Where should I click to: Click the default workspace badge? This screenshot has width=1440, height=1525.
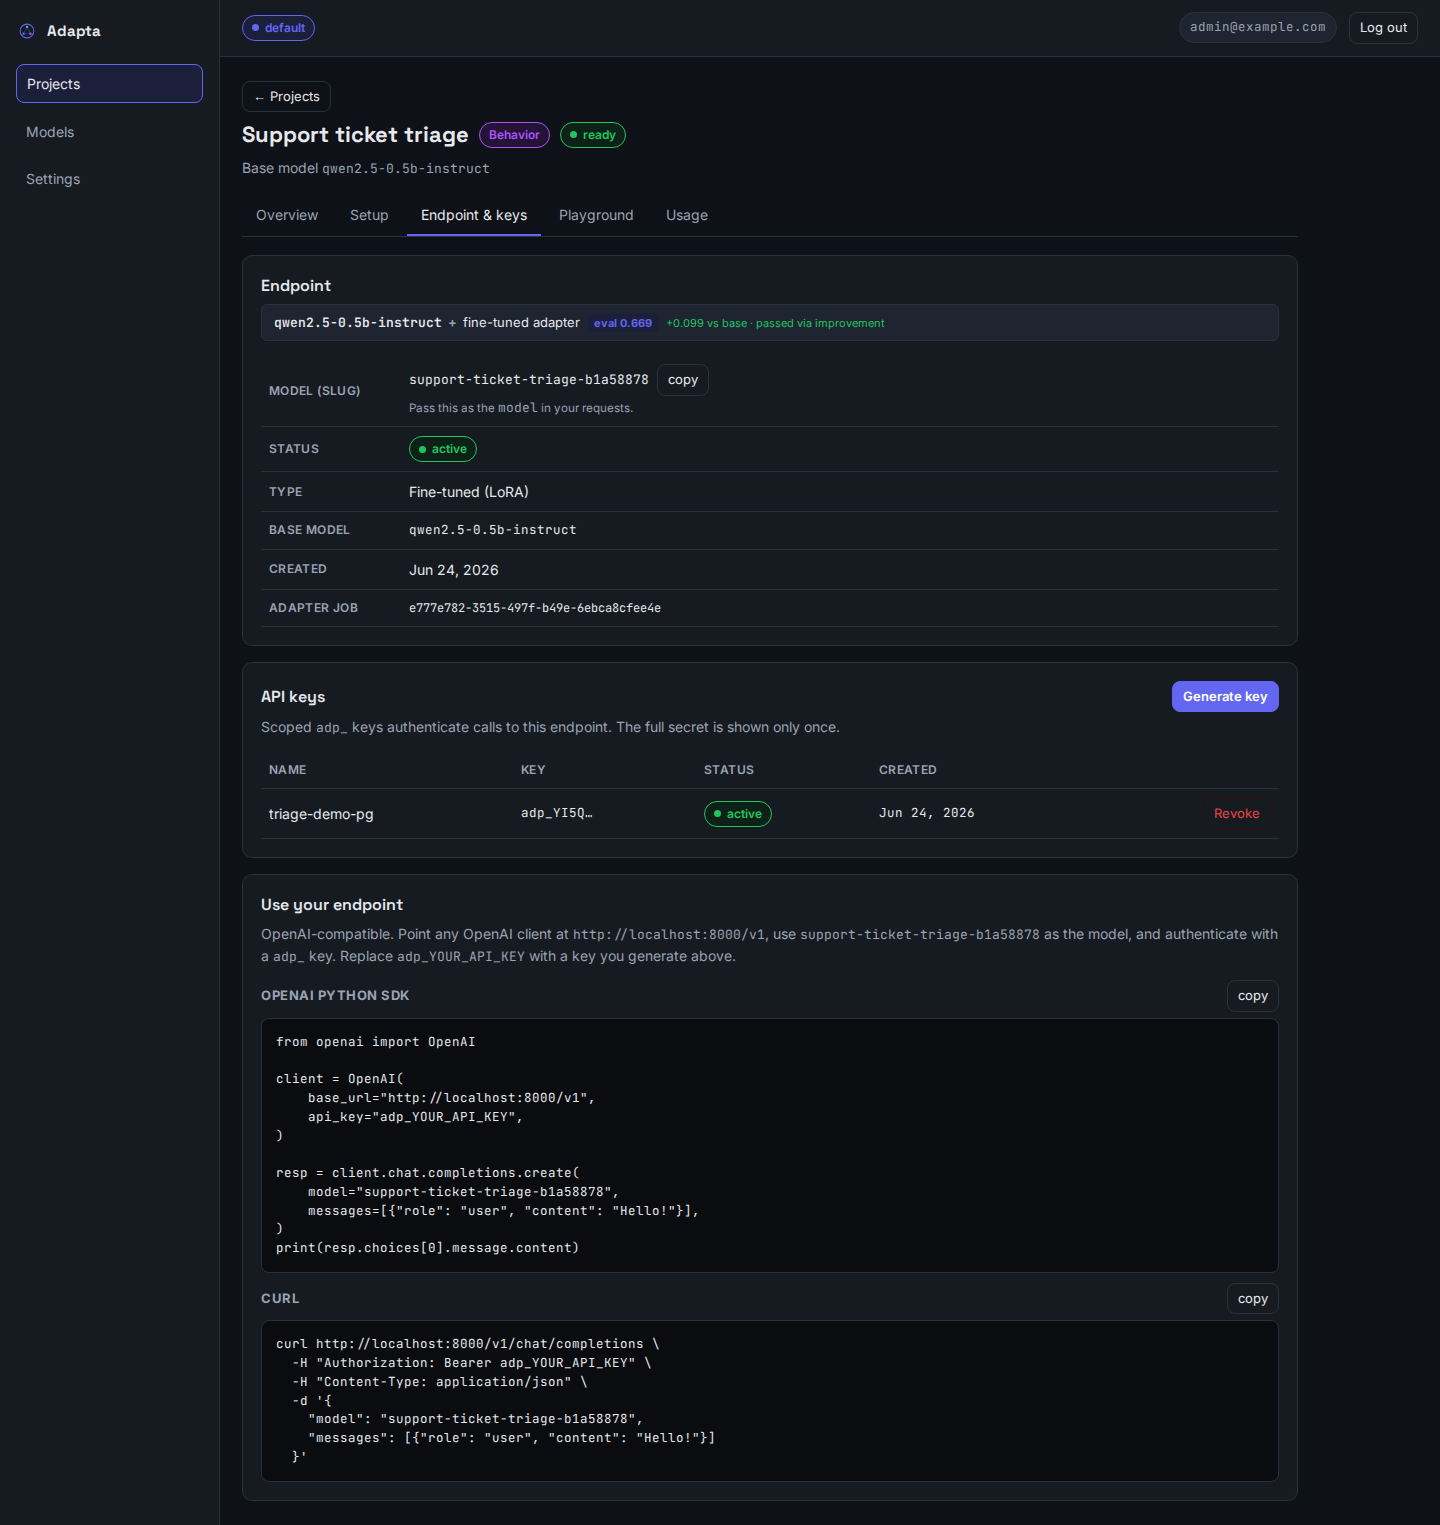tap(278, 28)
